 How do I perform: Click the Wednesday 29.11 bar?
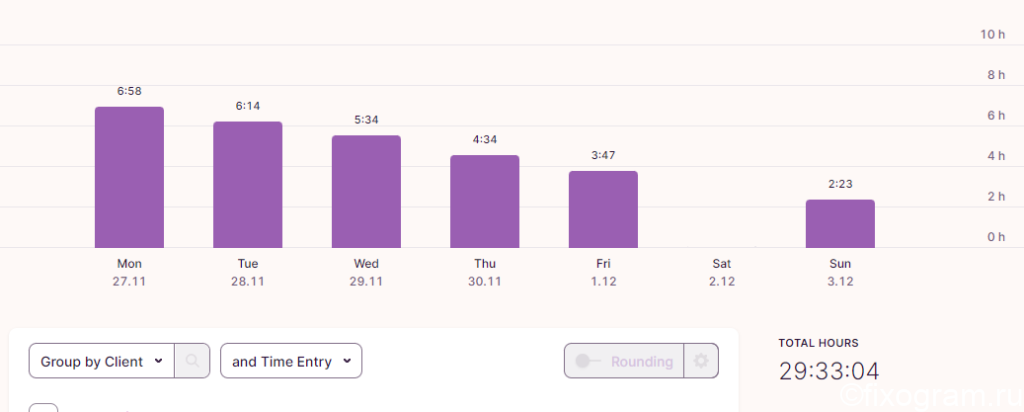366,191
